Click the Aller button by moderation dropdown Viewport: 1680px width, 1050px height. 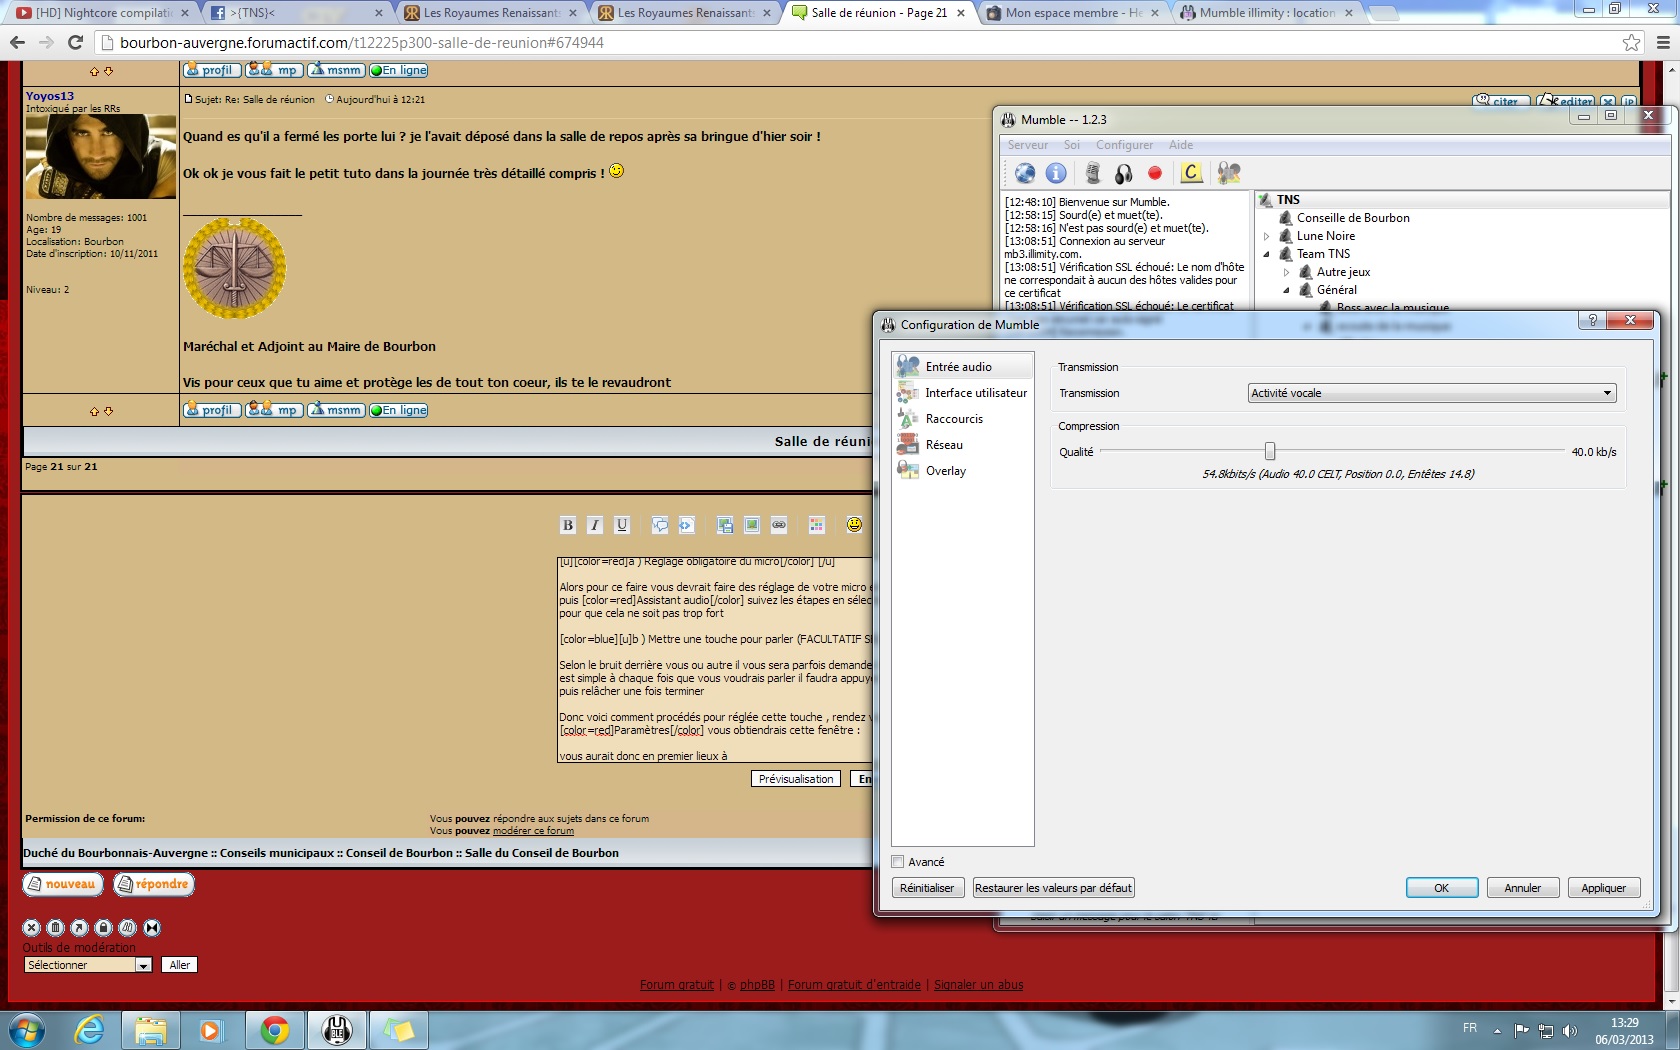179,965
